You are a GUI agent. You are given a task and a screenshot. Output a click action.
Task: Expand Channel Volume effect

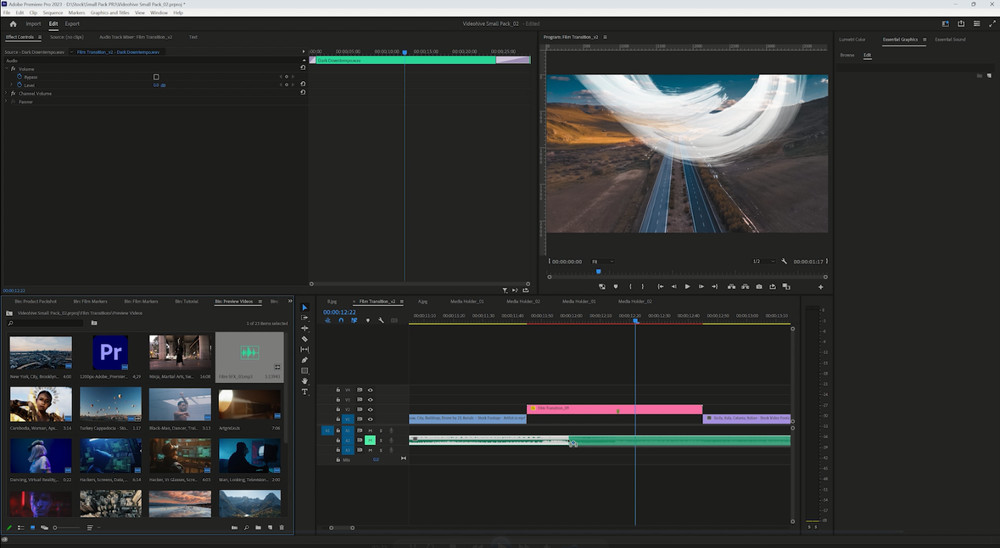[x=6, y=93]
